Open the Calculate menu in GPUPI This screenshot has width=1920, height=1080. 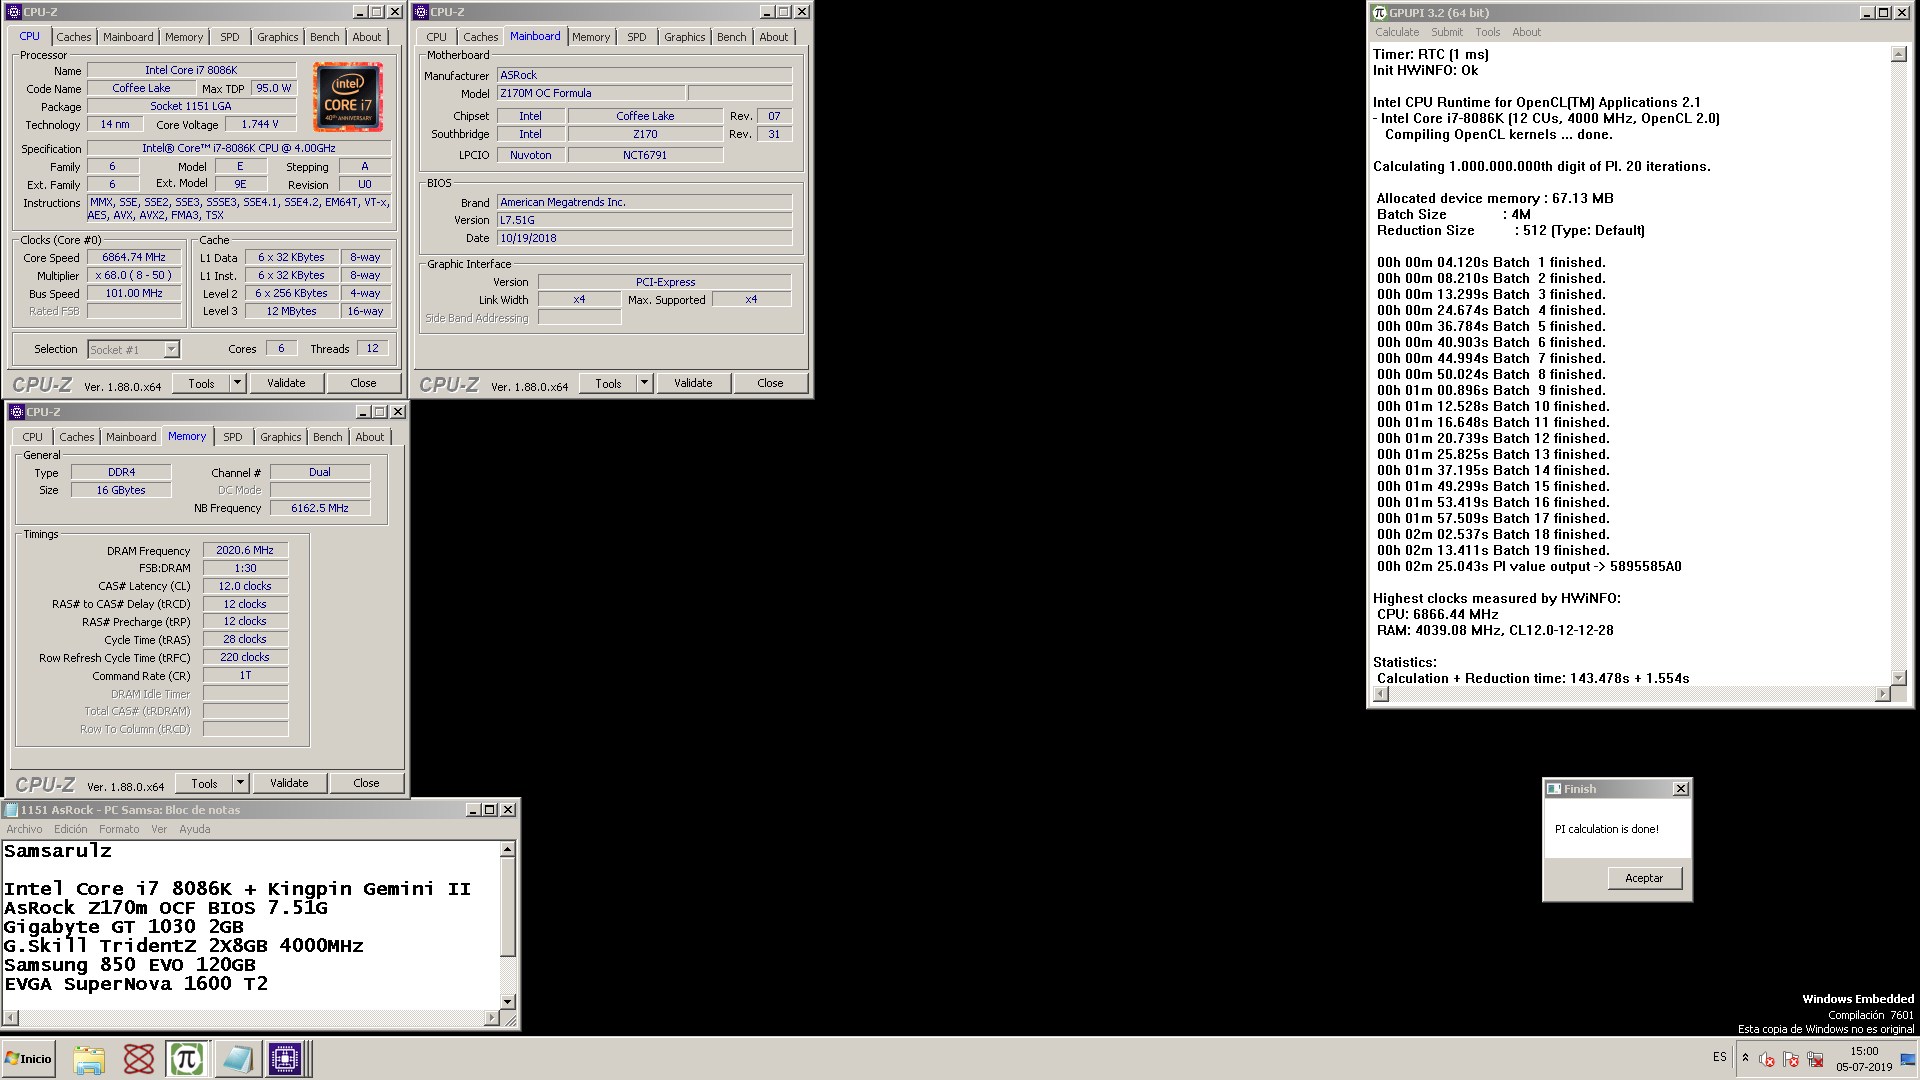coord(1397,32)
